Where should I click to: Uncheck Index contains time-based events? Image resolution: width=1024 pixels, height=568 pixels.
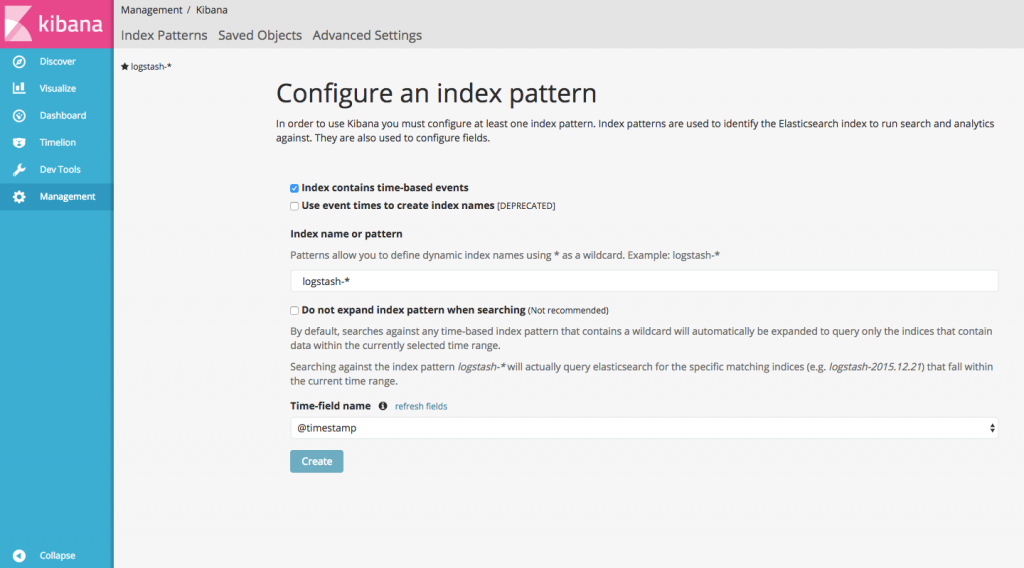click(x=295, y=188)
